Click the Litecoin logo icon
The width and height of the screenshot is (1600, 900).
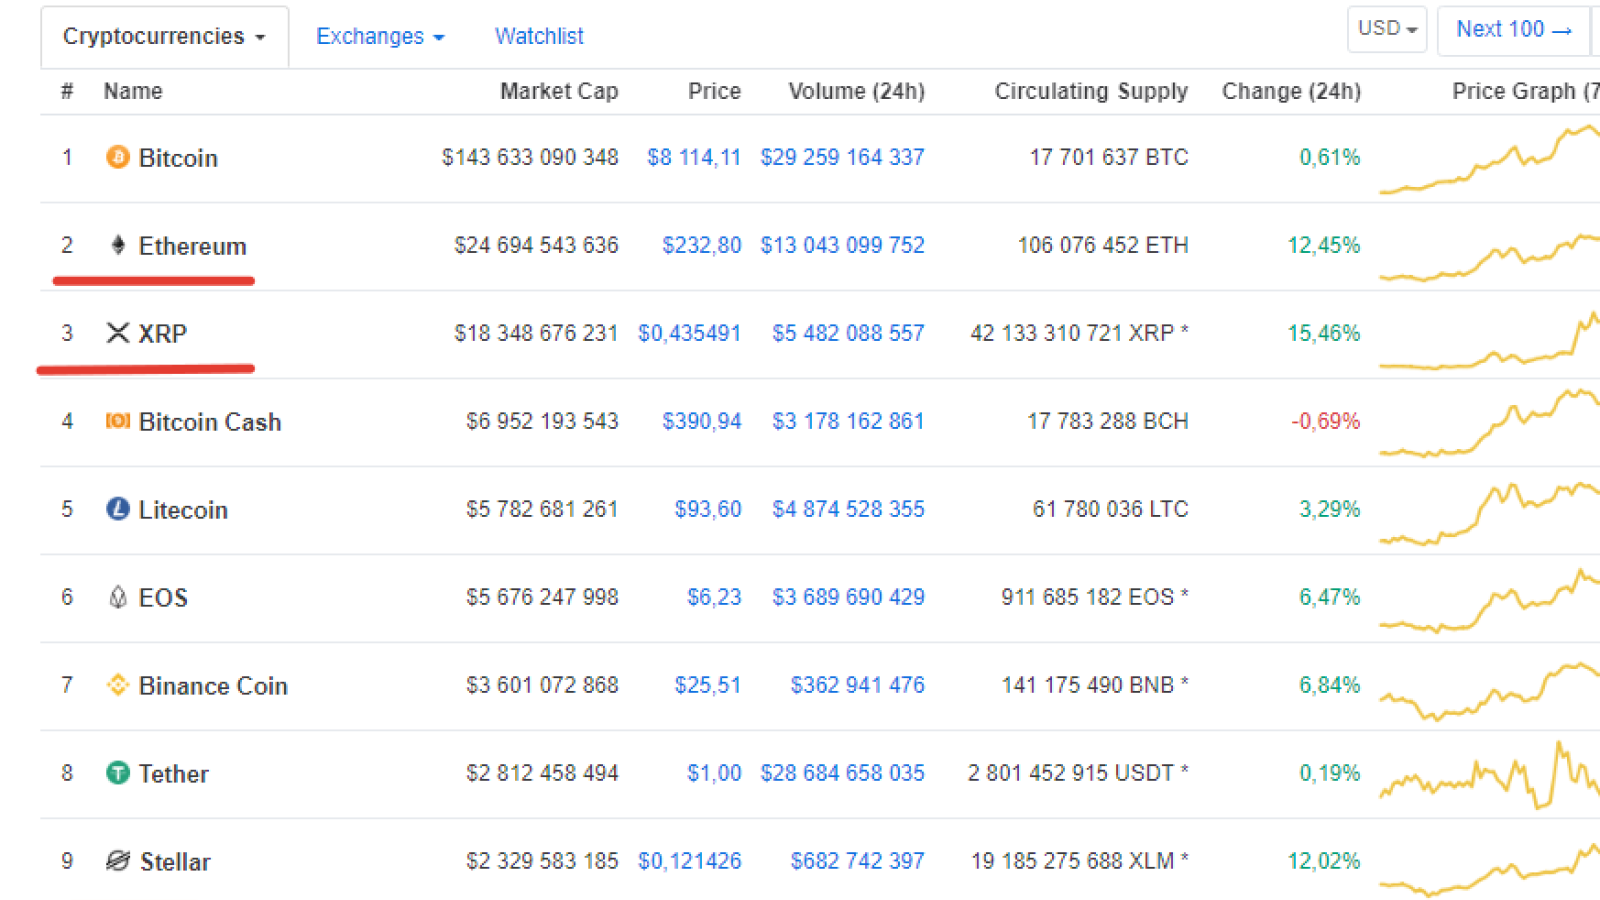pyautogui.click(x=118, y=509)
